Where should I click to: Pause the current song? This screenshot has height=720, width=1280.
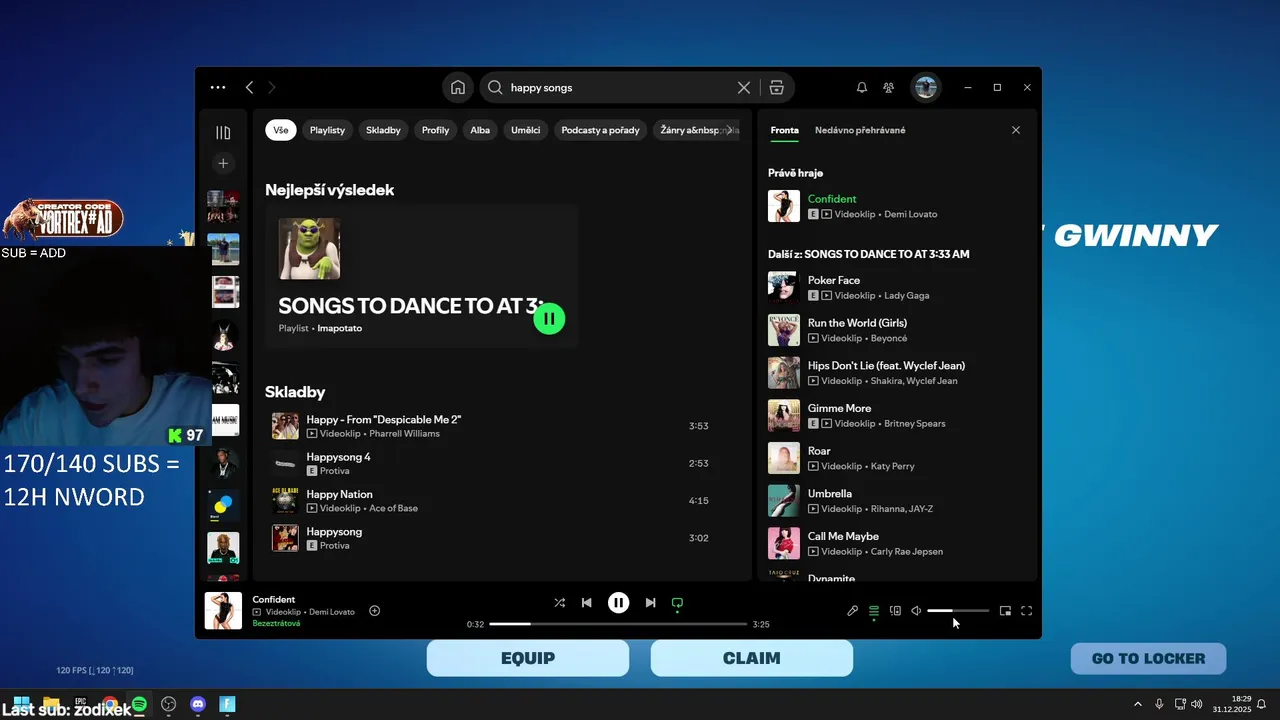coord(619,603)
